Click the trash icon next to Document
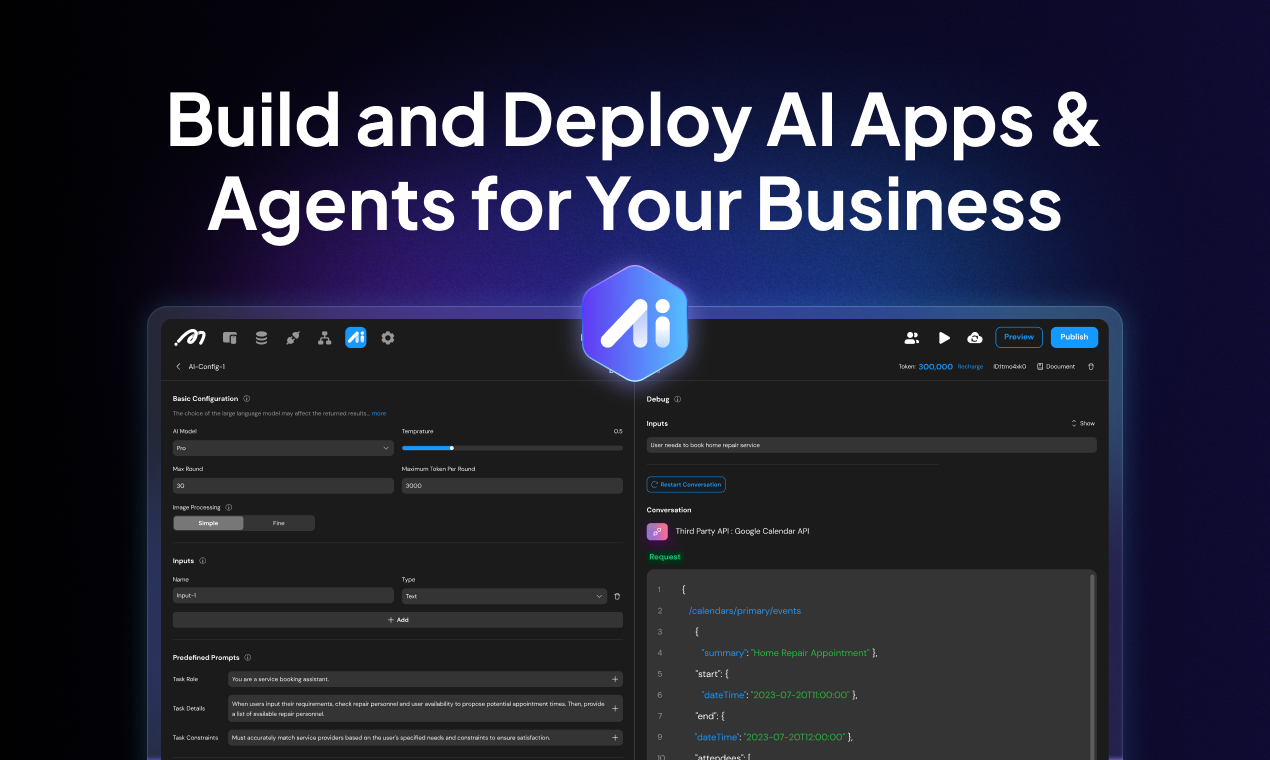Image resolution: width=1270 pixels, height=760 pixels. tap(1091, 367)
